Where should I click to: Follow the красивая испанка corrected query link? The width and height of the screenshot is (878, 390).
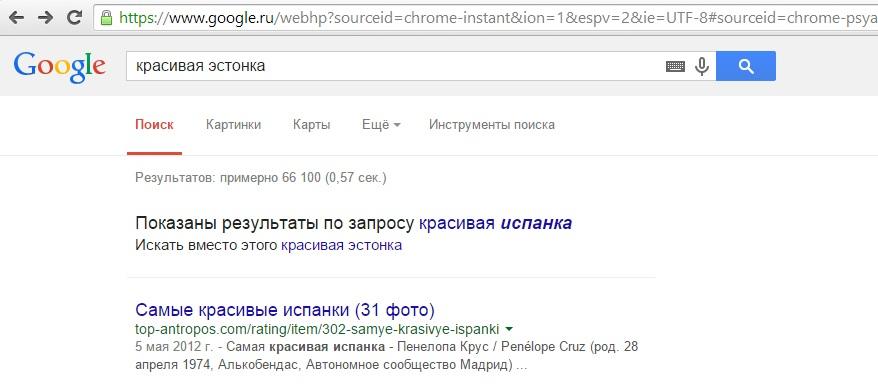pyautogui.click(x=496, y=224)
